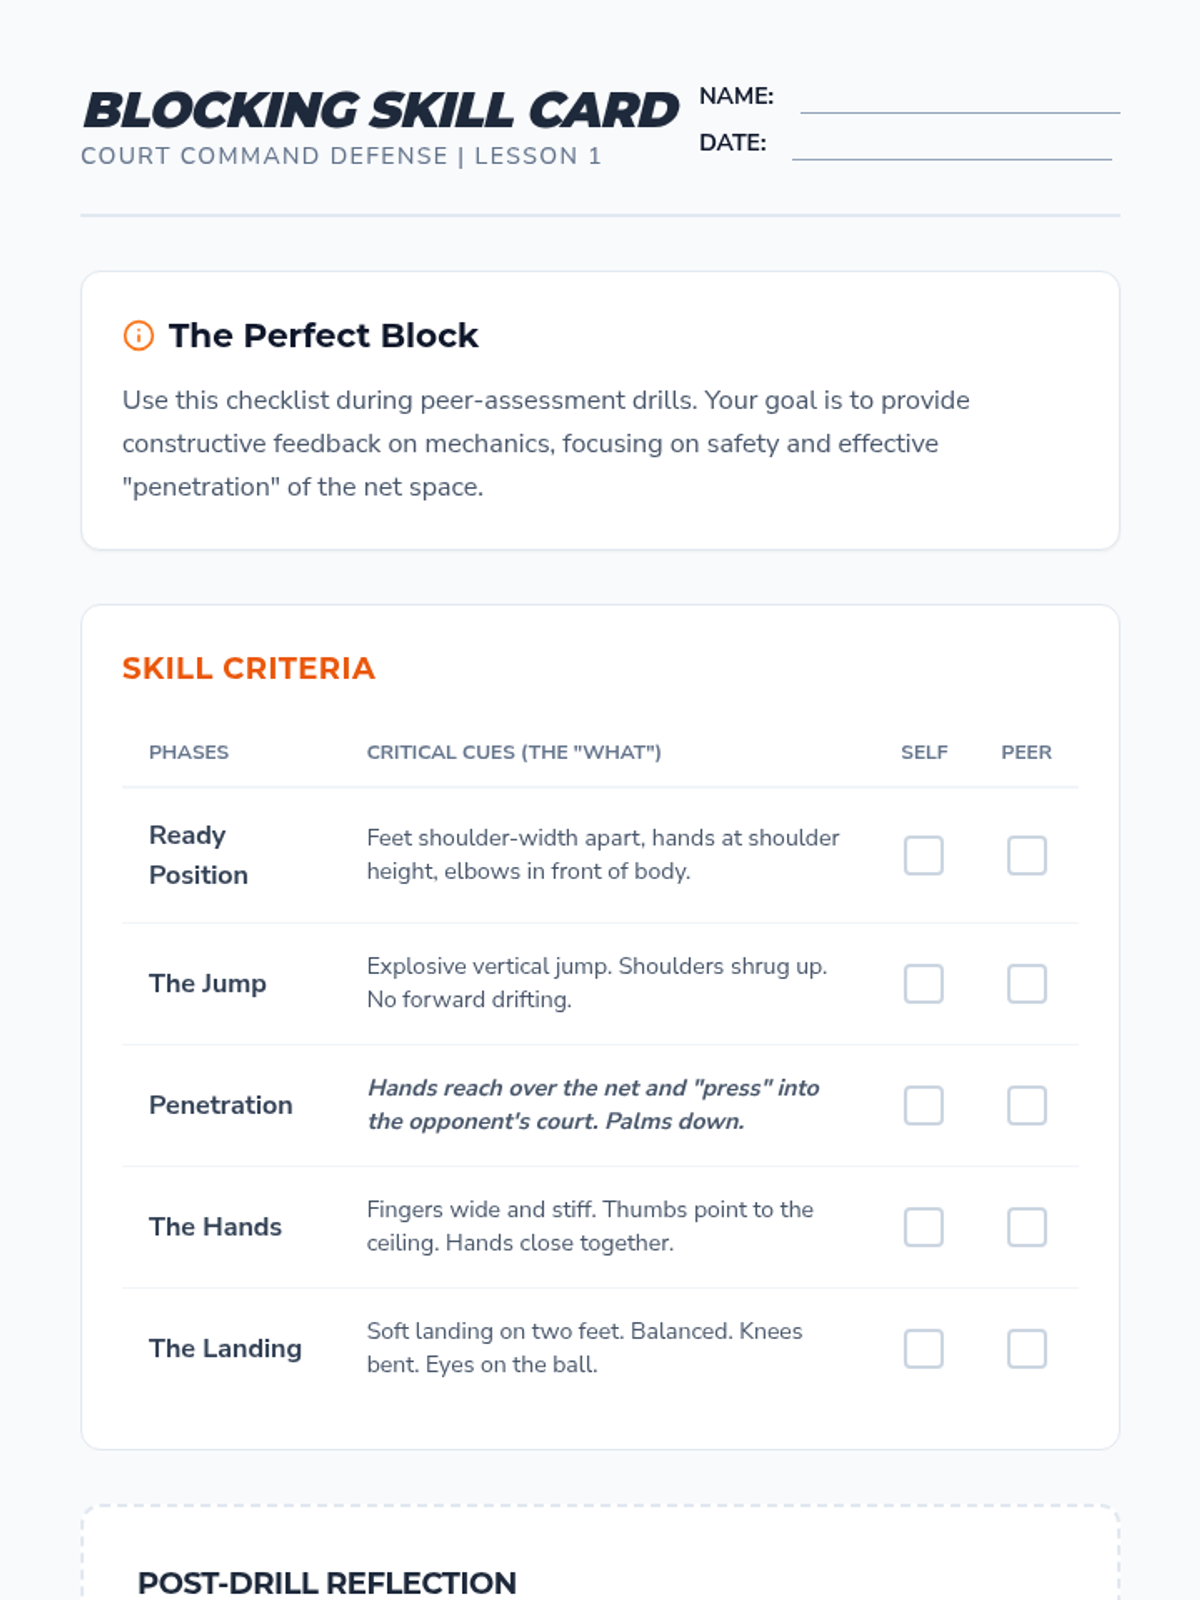Tick the Peer checkbox for The Jump
The height and width of the screenshot is (1600, 1200).
1026,984
